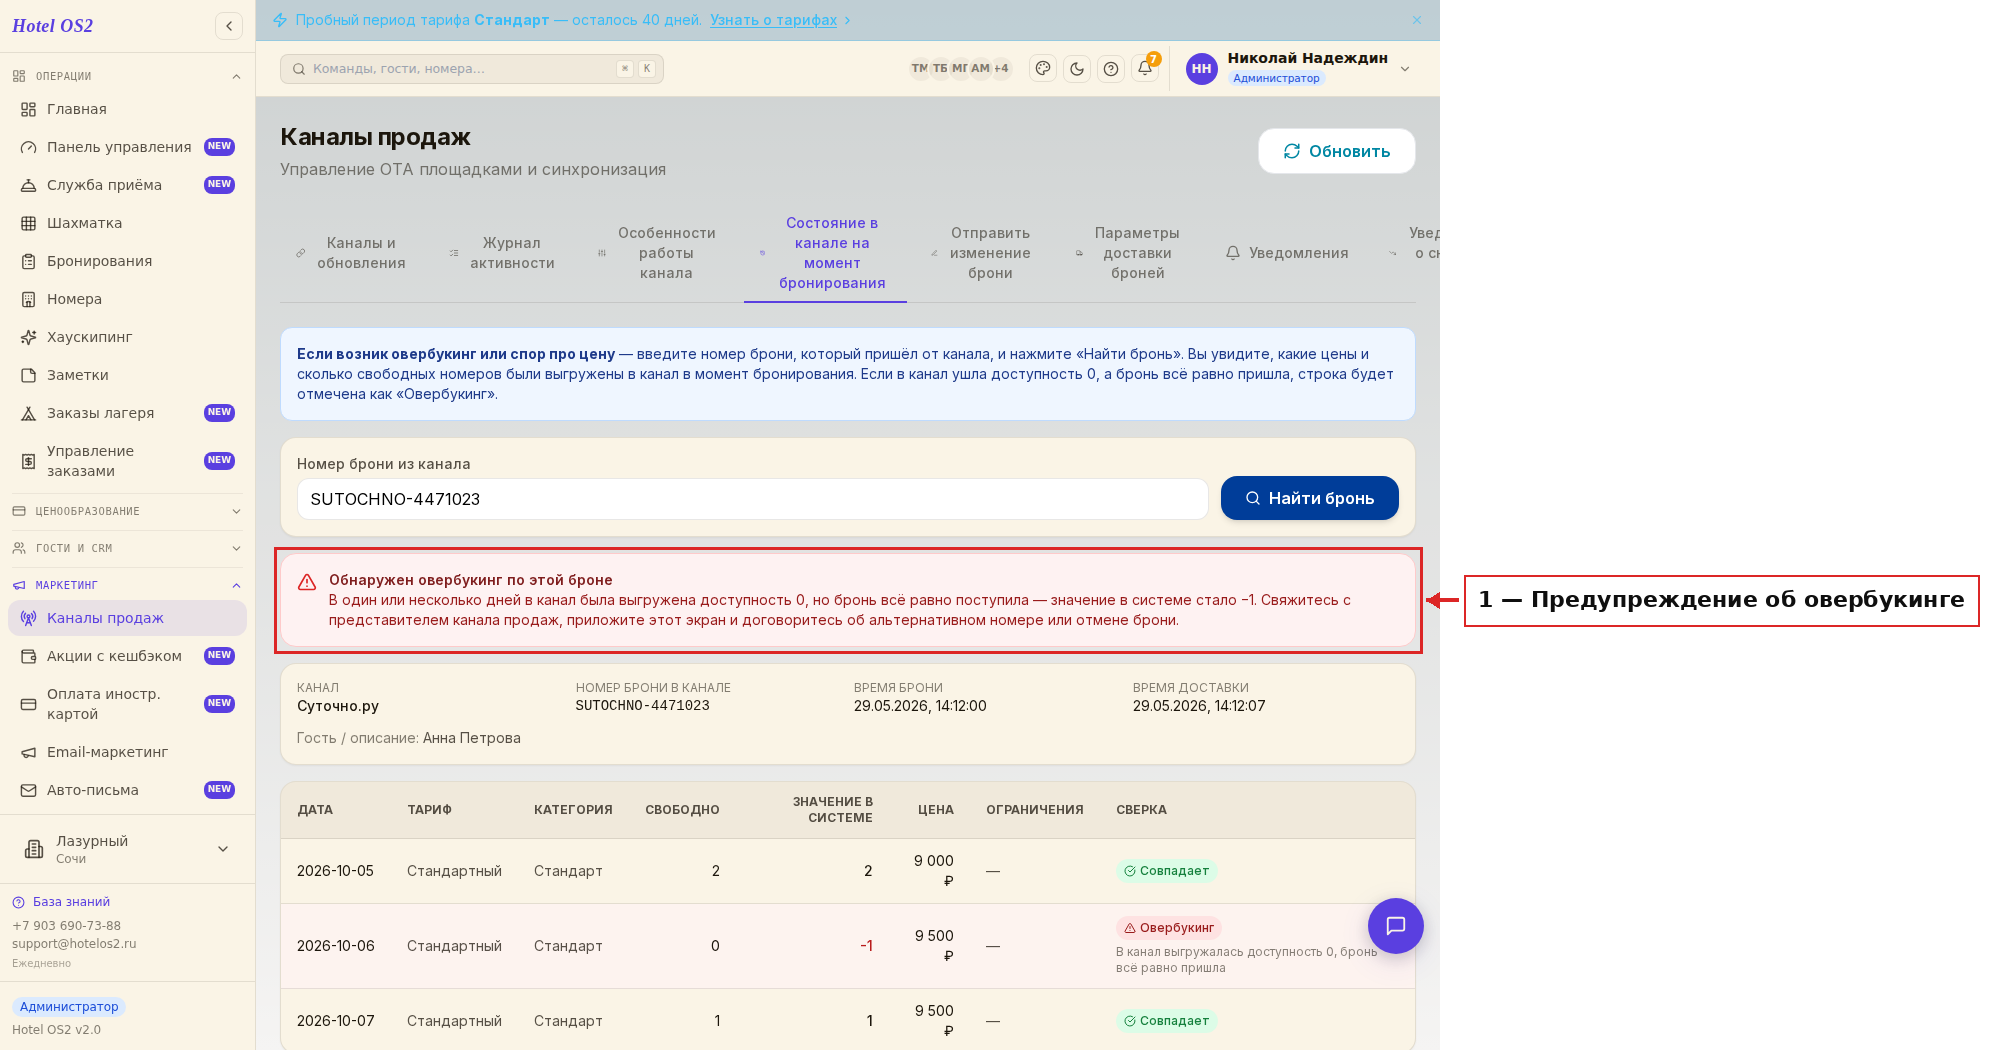Click the +4 online users avatar
This screenshot has height=1050, width=2003.
click(x=1001, y=69)
